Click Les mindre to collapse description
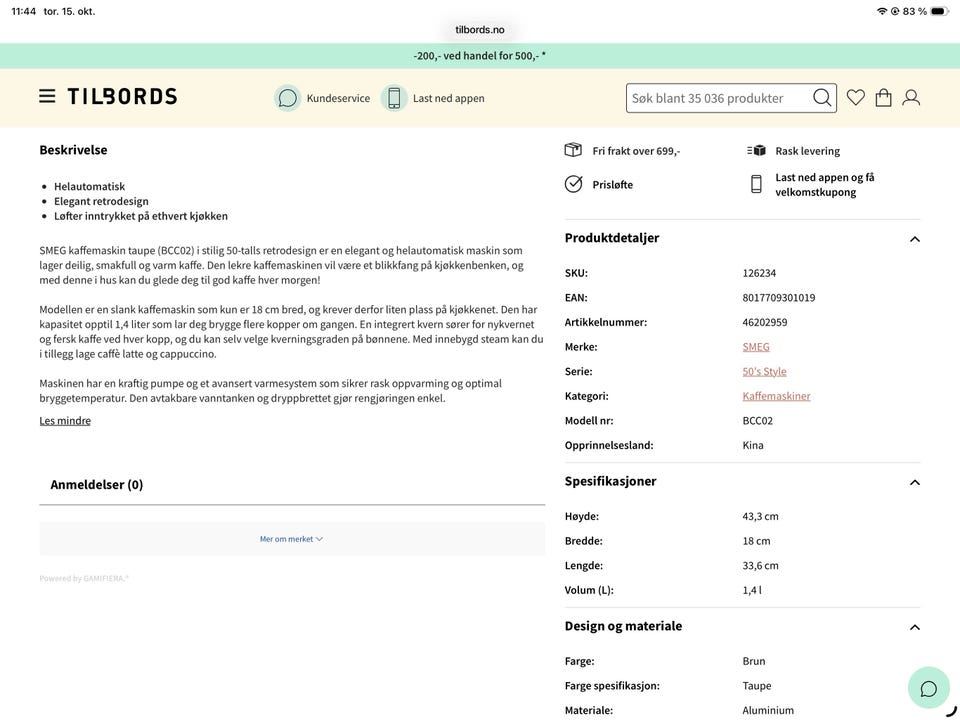The height and width of the screenshot is (720, 960). [65, 421]
